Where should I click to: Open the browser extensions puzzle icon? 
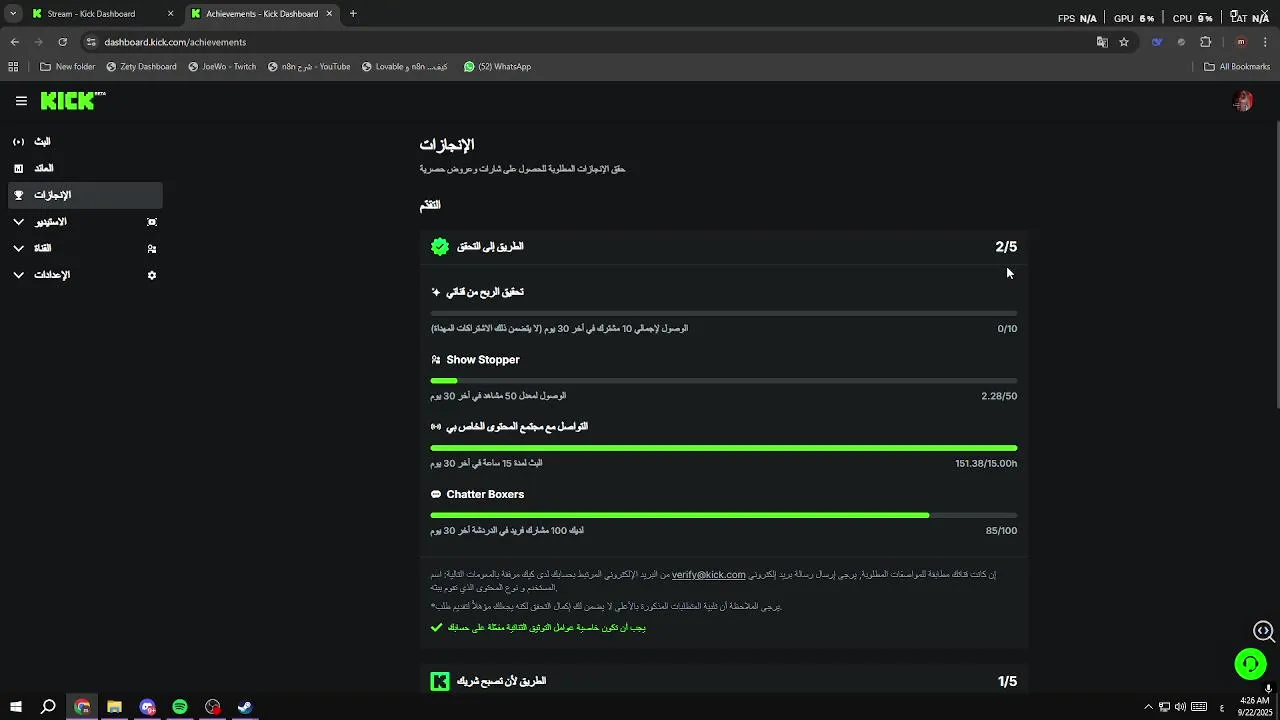[1205, 42]
